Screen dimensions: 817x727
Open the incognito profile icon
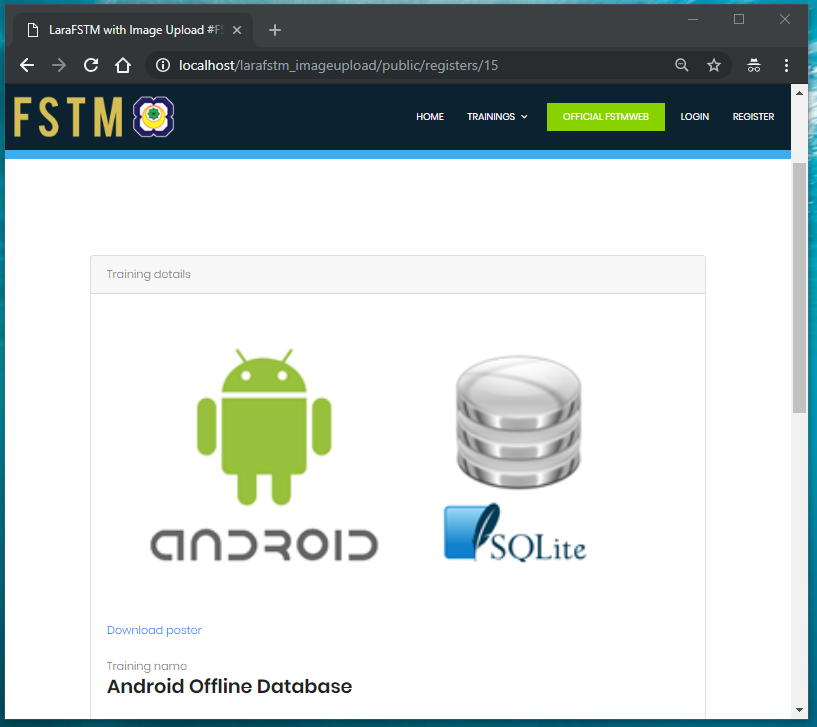(754, 65)
